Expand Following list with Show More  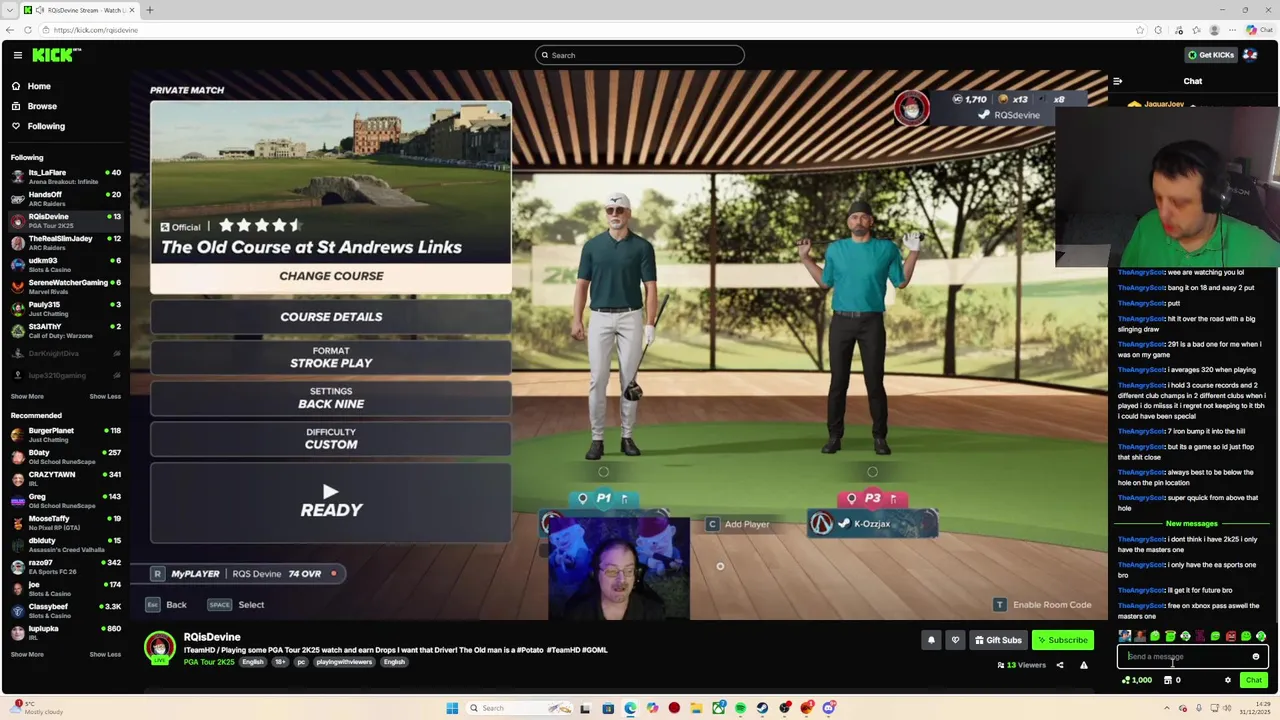27,396
